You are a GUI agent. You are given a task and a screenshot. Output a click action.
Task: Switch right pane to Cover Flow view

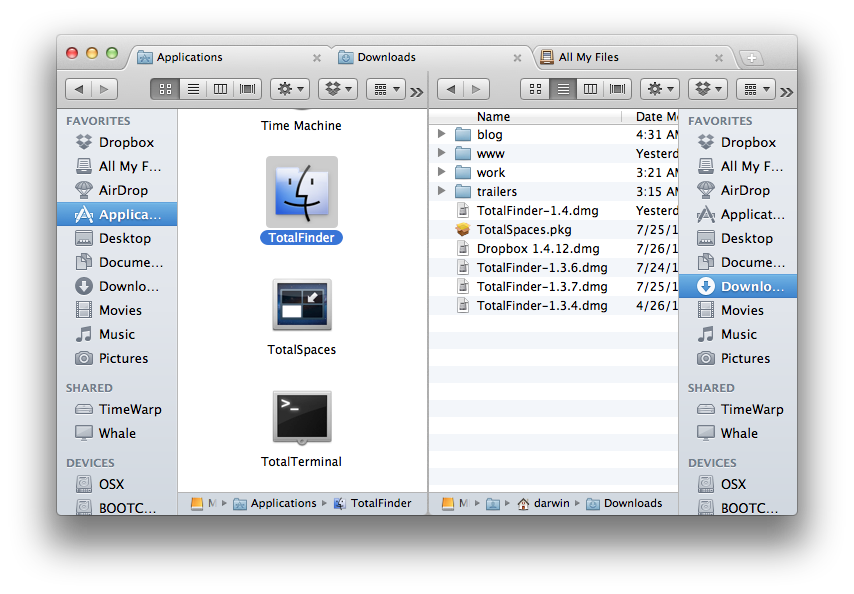618,89
